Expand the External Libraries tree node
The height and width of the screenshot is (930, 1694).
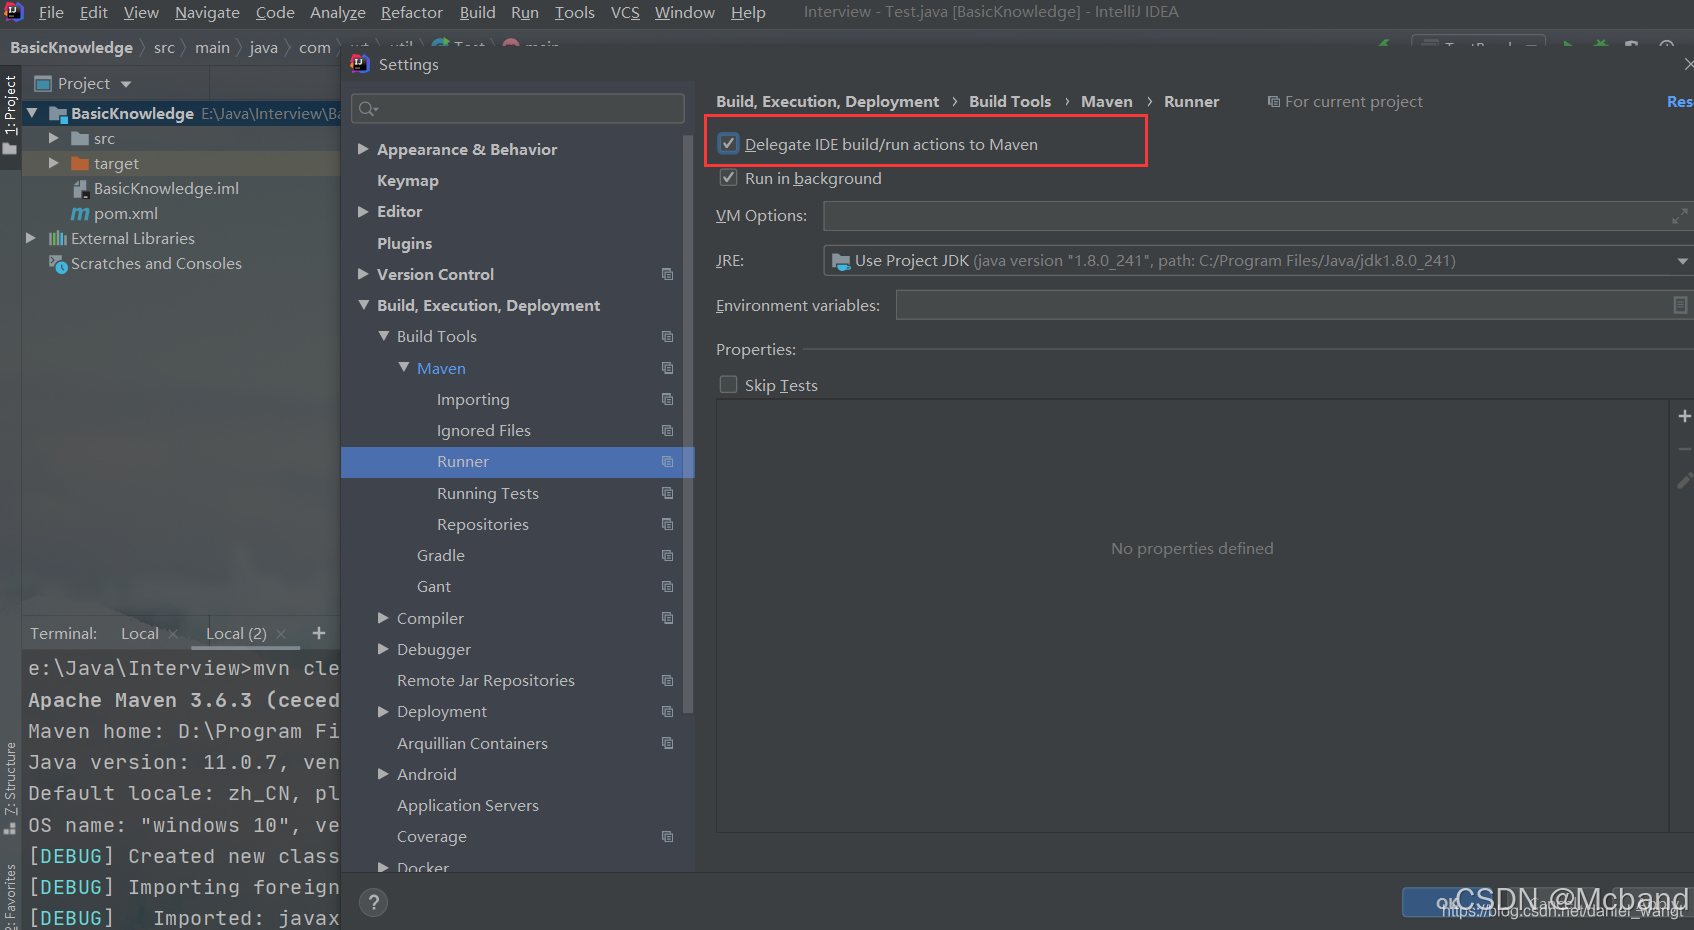pyautogui.click(x=31, y=238)
